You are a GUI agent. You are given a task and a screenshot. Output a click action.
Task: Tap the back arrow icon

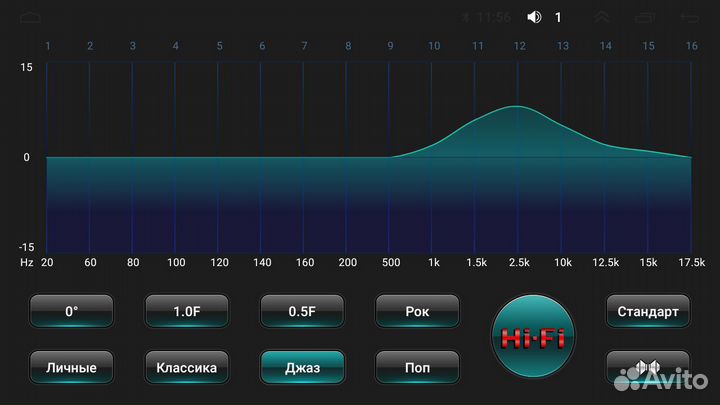pos(689,18)
